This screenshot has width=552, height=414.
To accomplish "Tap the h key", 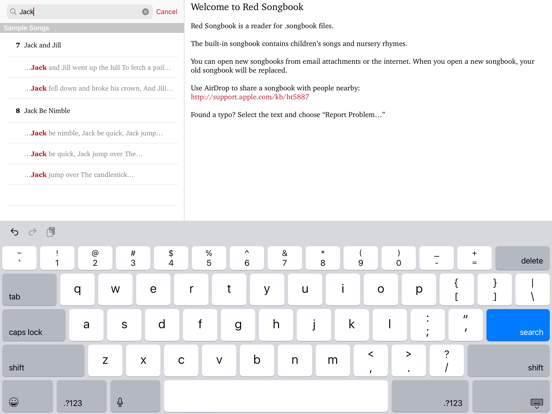I will 276,325.
